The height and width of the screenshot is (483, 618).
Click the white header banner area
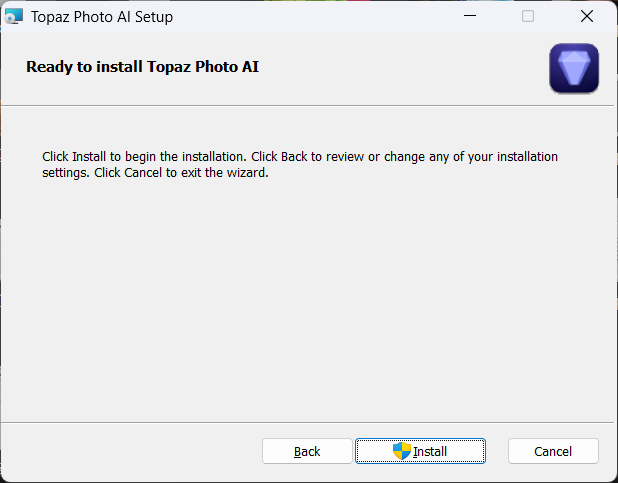coord(400,68)
